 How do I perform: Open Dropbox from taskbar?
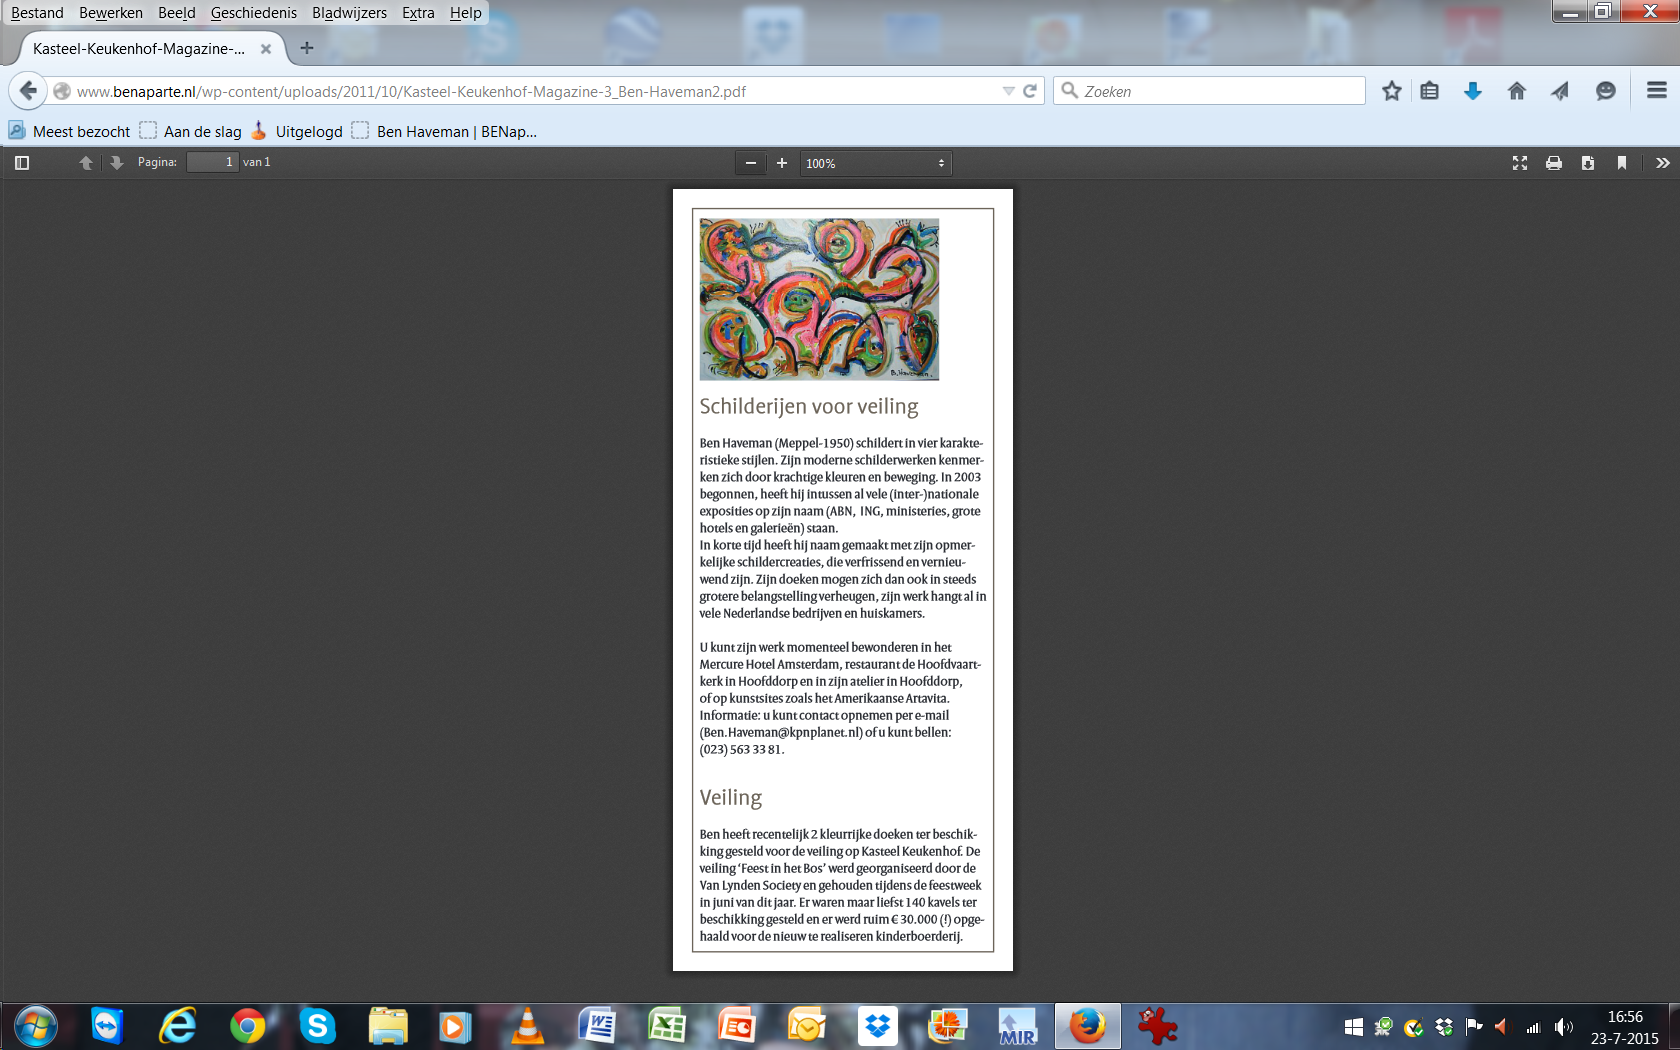click(877, 1026)
